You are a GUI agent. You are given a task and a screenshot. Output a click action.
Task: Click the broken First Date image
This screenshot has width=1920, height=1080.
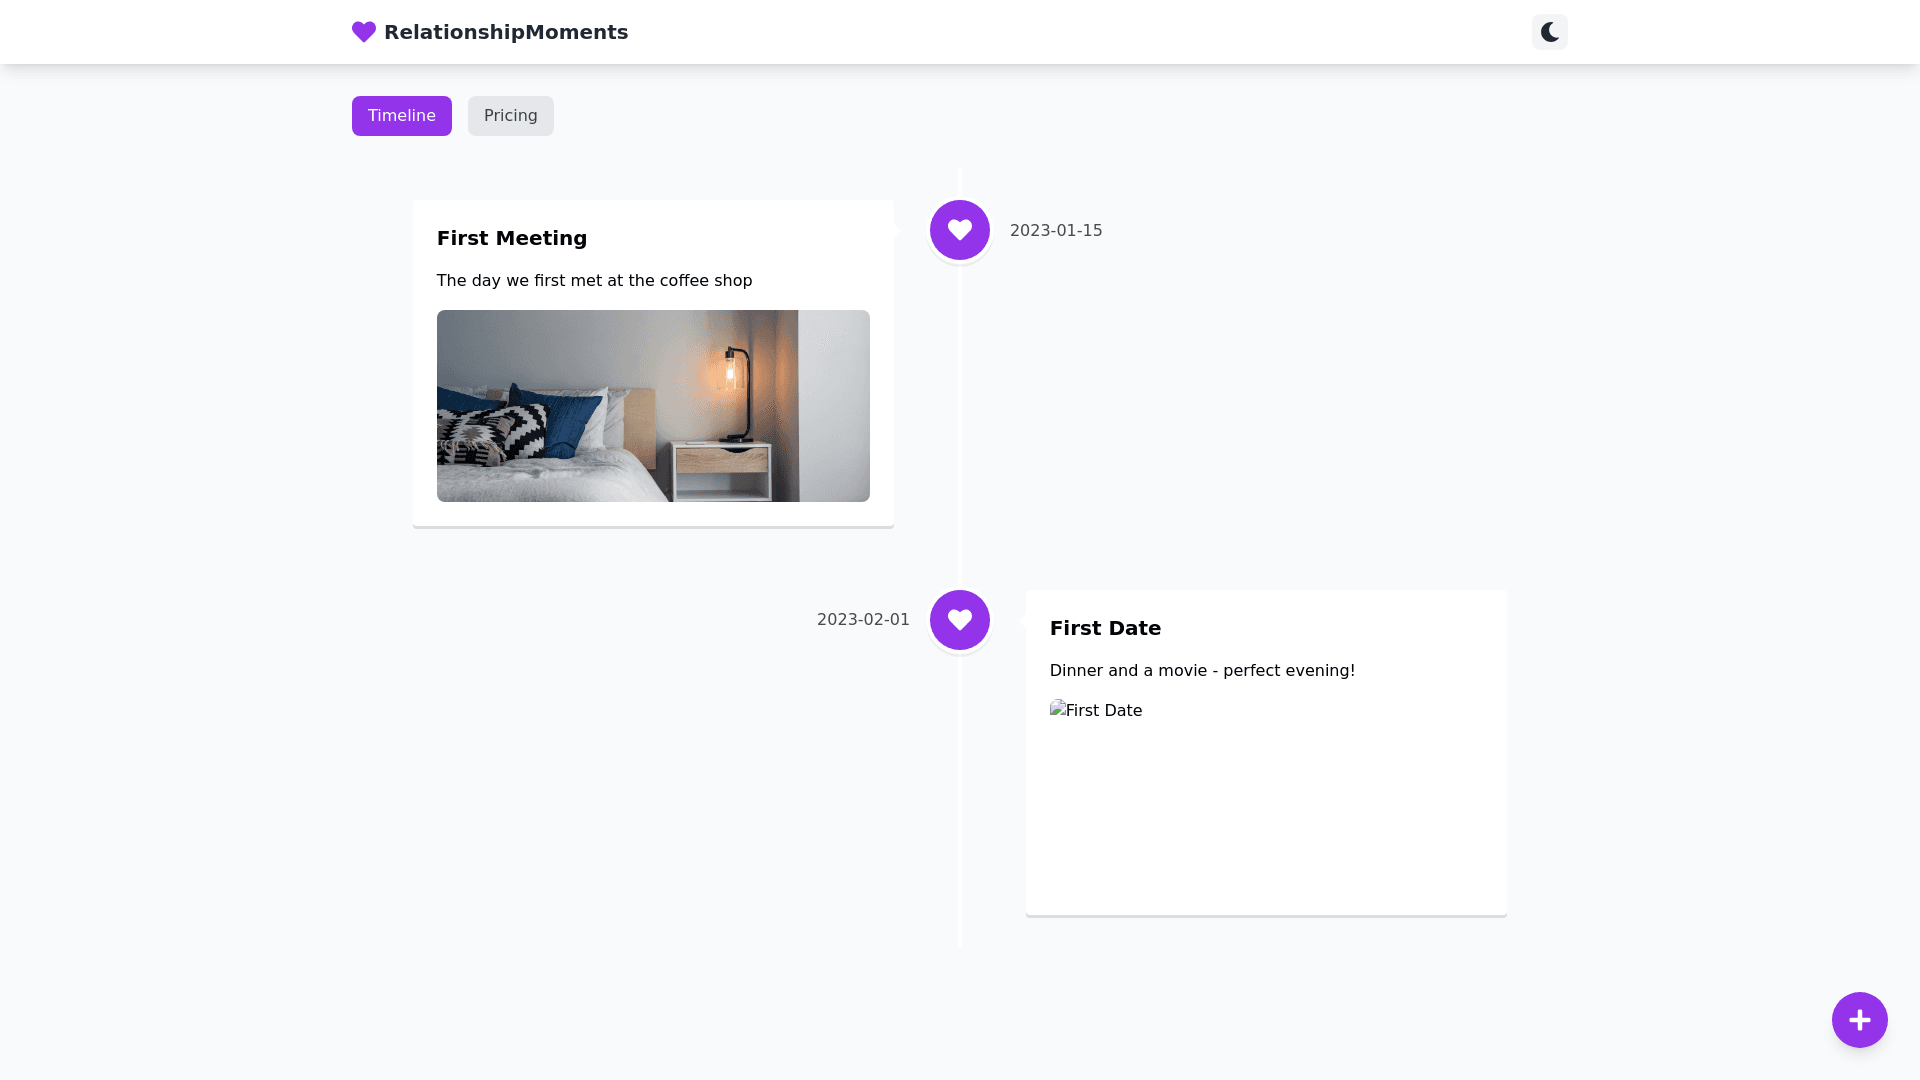point(1096,710)
